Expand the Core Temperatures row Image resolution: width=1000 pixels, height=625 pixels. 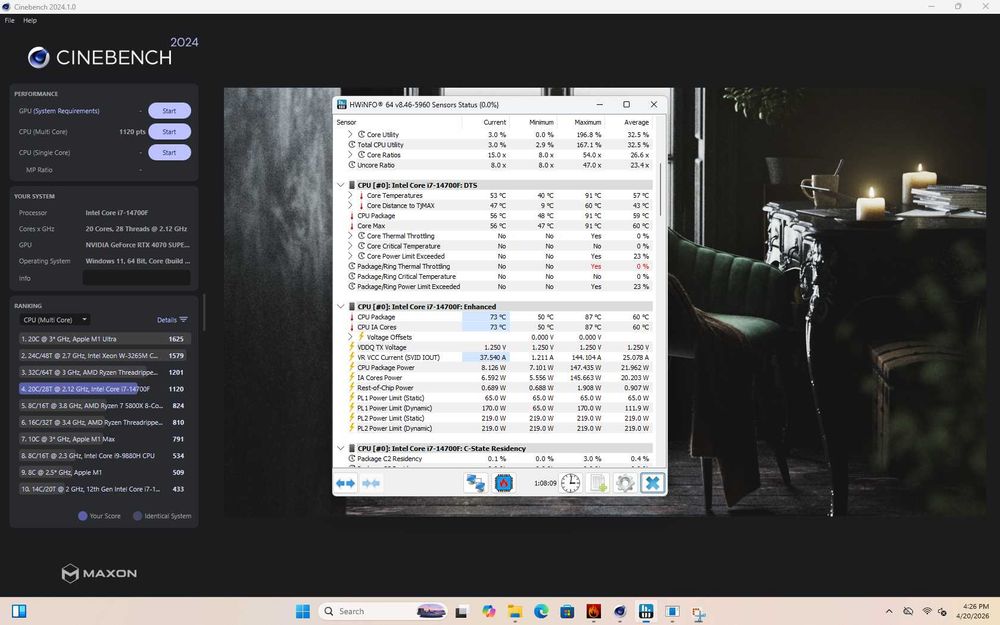(x=350, y=195)
